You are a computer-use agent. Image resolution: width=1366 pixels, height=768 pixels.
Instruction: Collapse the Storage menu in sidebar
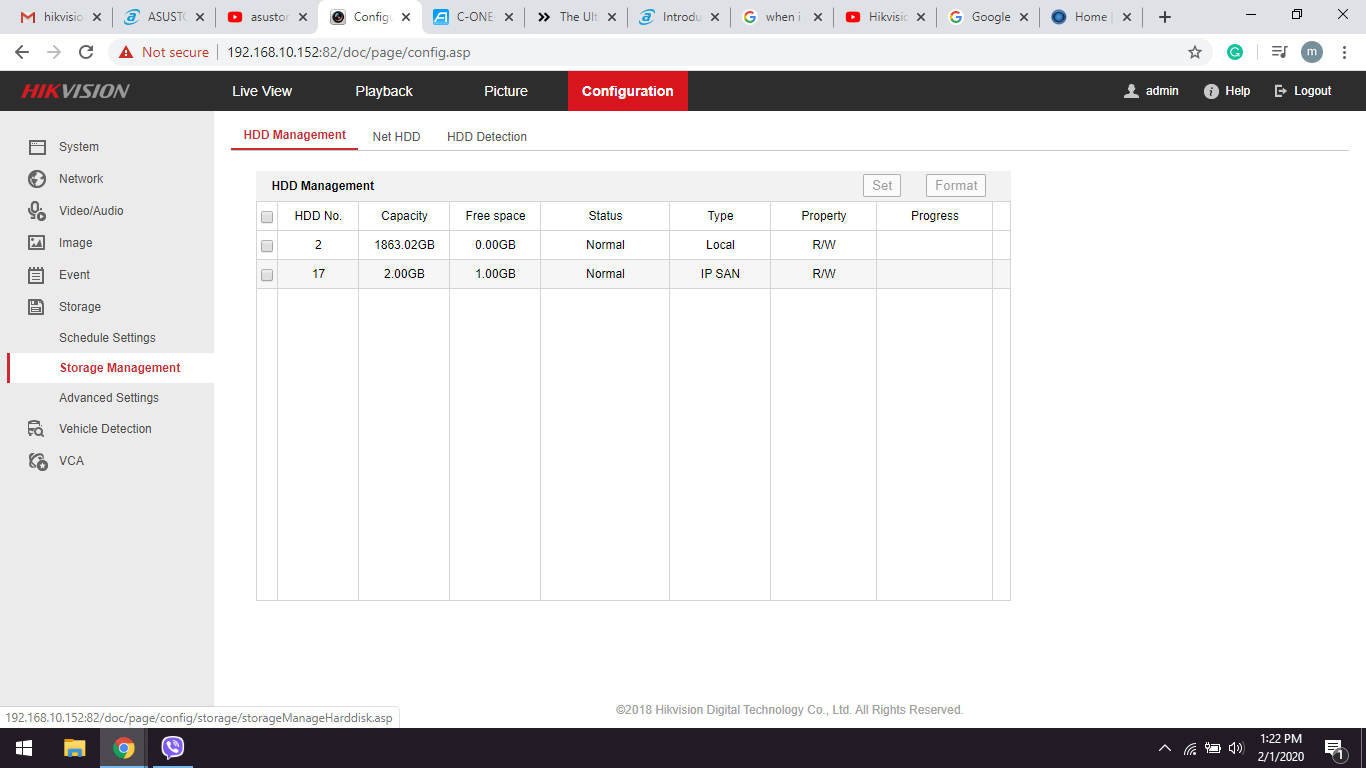(x=79, y=307)
